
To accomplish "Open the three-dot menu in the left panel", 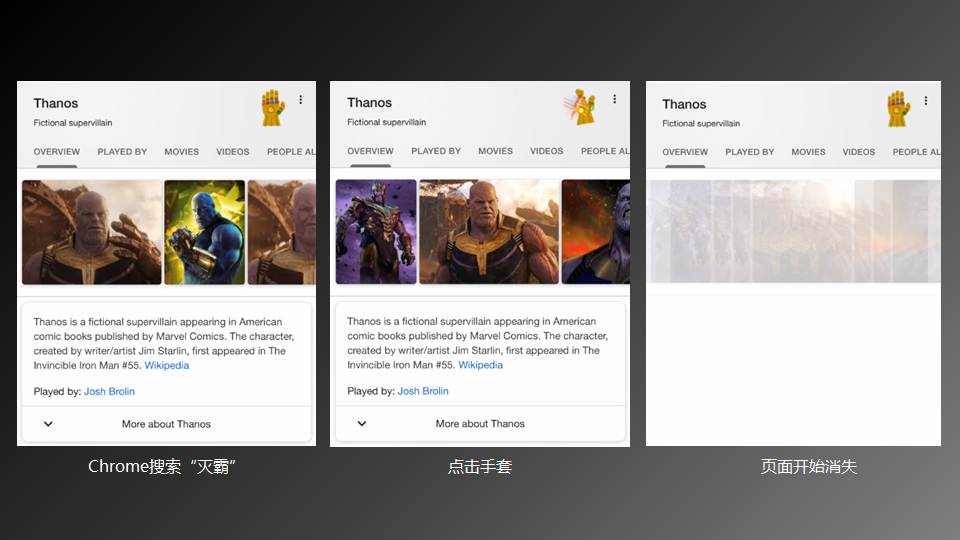I will [x=301, y=100].
